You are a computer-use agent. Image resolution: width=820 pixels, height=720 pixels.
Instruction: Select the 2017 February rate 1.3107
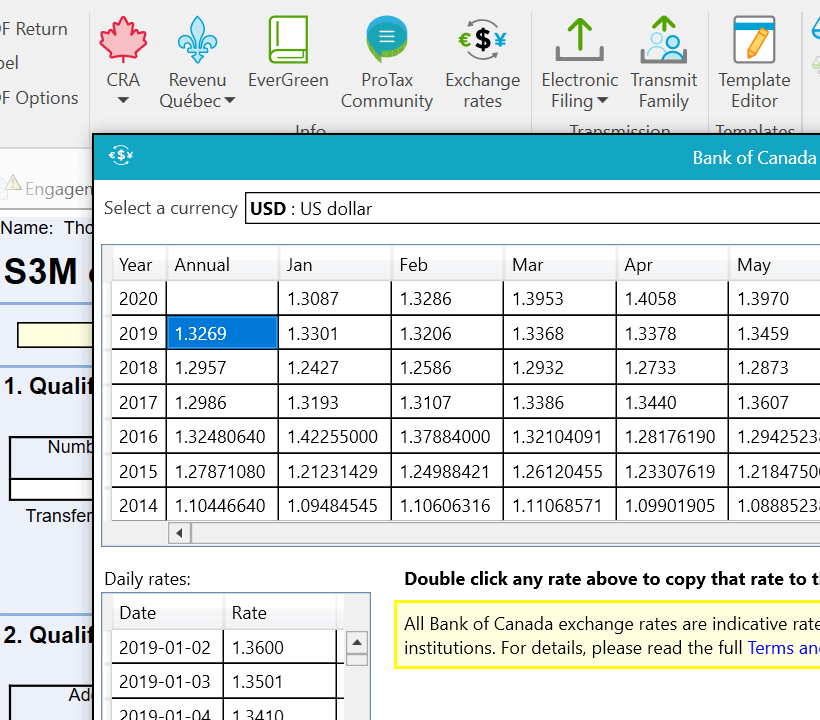447,402
